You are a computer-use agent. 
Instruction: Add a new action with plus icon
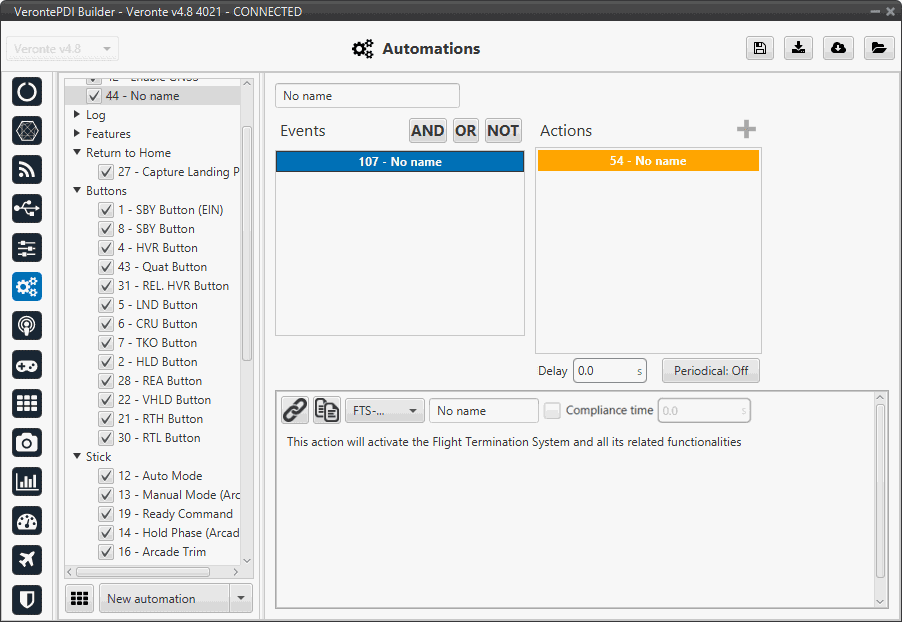[x=746, y=130]
